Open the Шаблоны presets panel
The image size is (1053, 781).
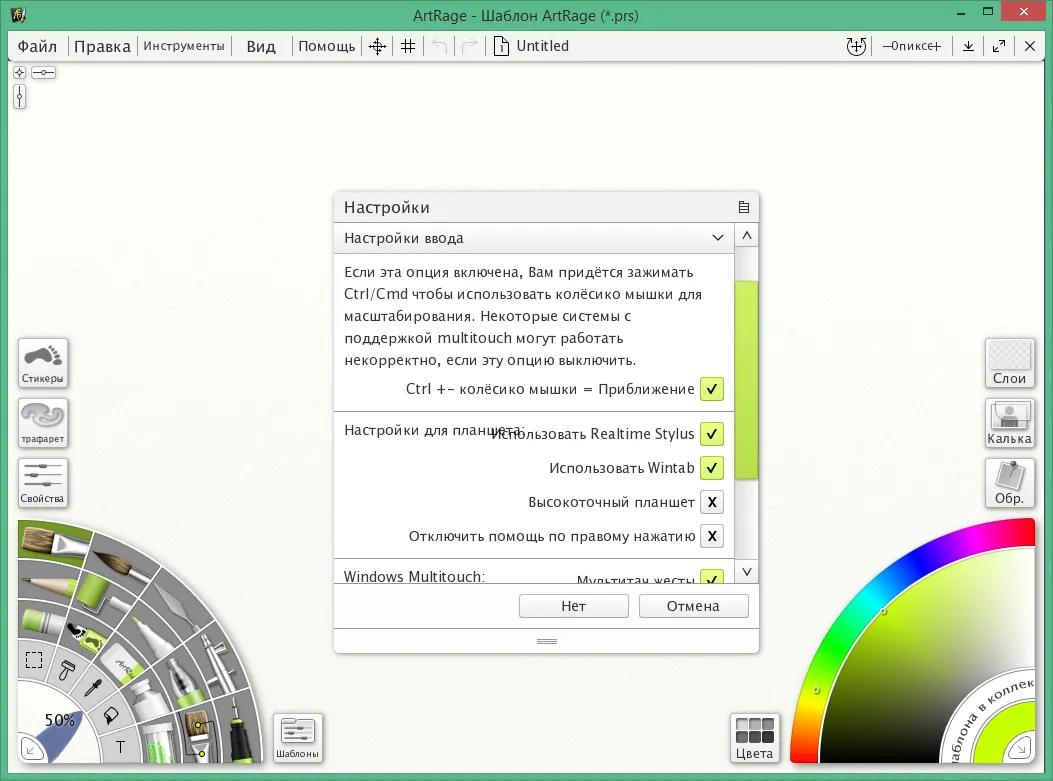tap(297, 738)
